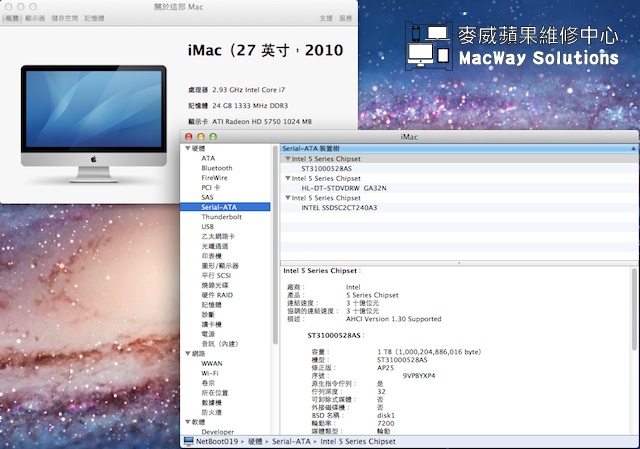Select 防火牆 under network
The height and width of the screenshot is (449, 640).
click(x=211, y=412)
